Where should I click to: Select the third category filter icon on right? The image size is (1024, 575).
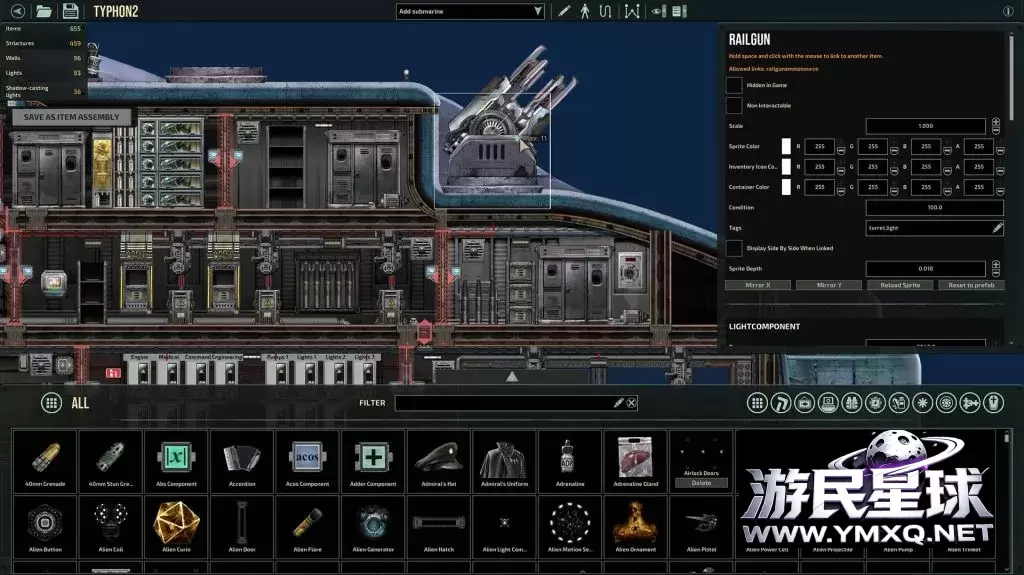tap(805, 403)
